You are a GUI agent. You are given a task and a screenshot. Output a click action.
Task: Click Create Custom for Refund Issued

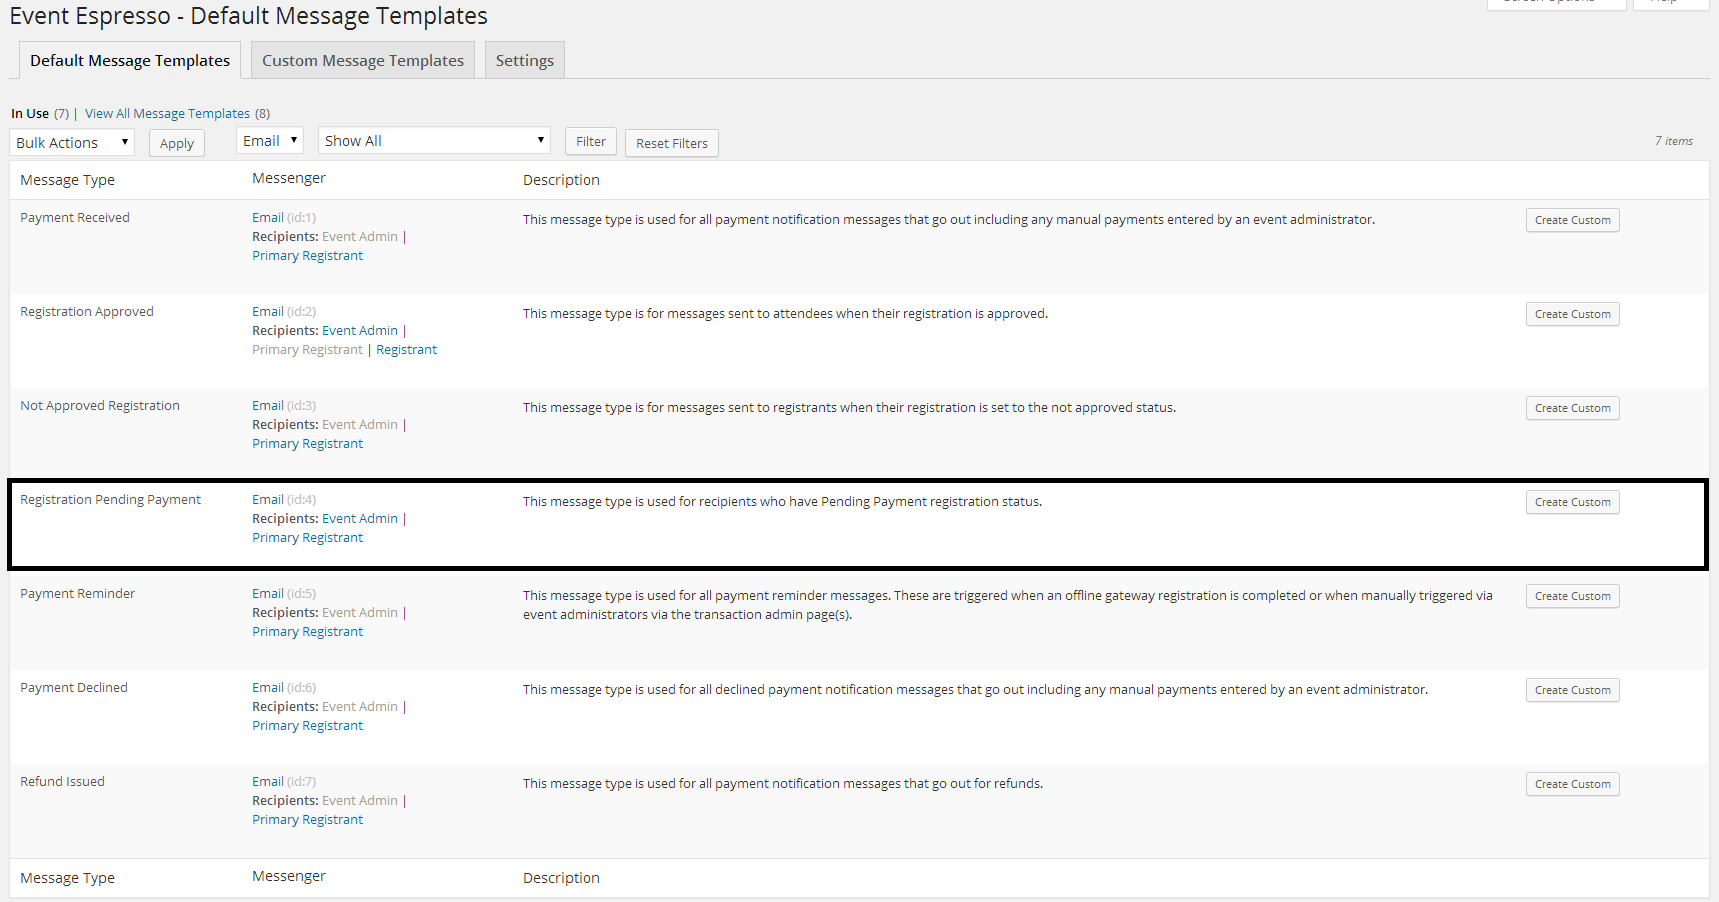[x=1573, y=784]
